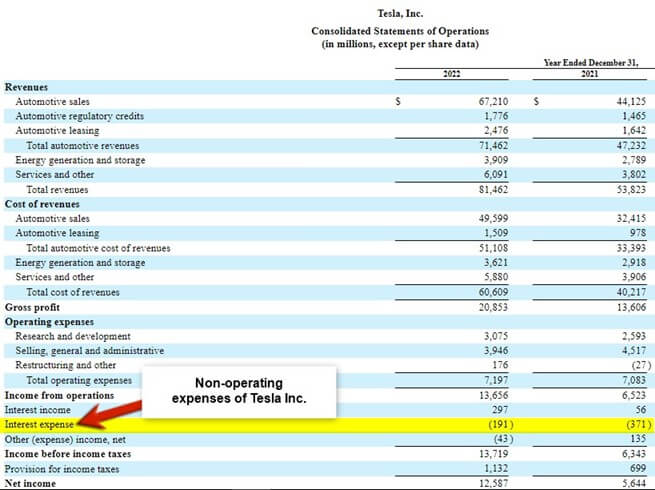Viewport: 655px width, 490px height.
Task: Select the 60,609 total cost value
Action: [x=493, y=292]
